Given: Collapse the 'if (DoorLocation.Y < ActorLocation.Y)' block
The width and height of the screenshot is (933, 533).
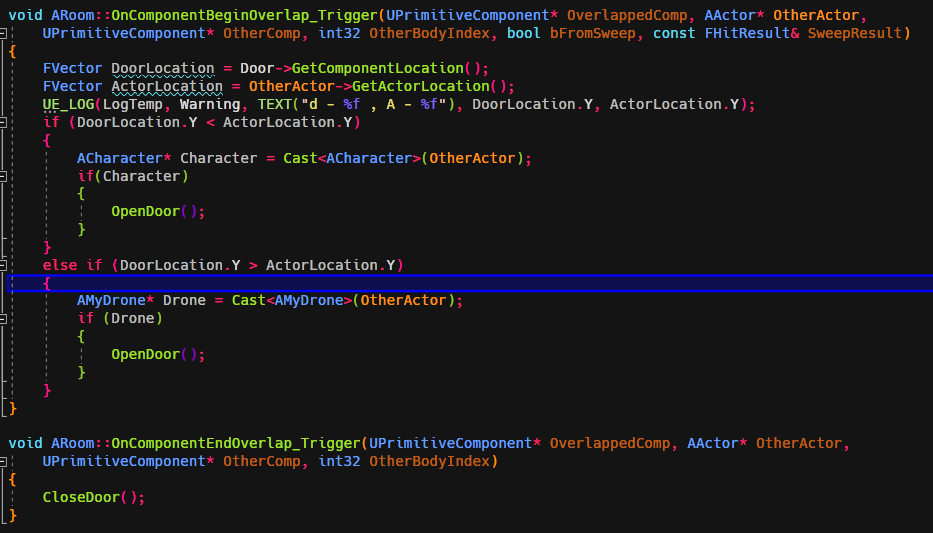Looking at the screenshot, I should click(x=3, y=123).
